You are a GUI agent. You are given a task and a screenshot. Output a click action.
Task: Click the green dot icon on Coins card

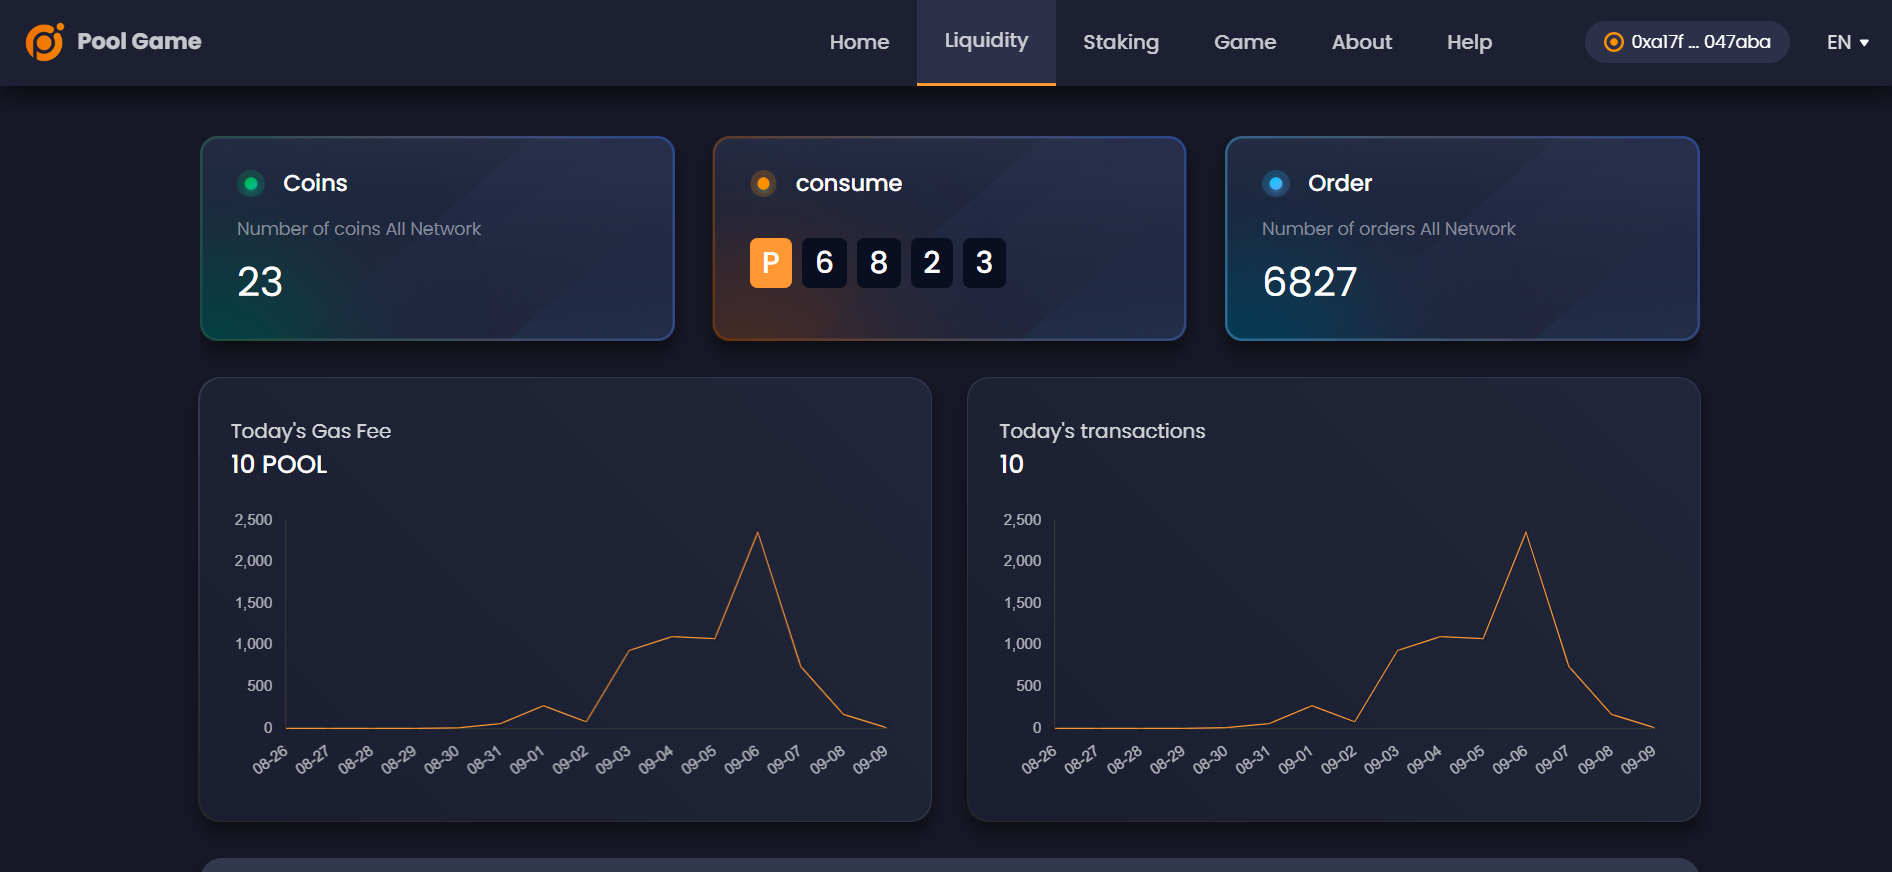[x=251, y=183]
